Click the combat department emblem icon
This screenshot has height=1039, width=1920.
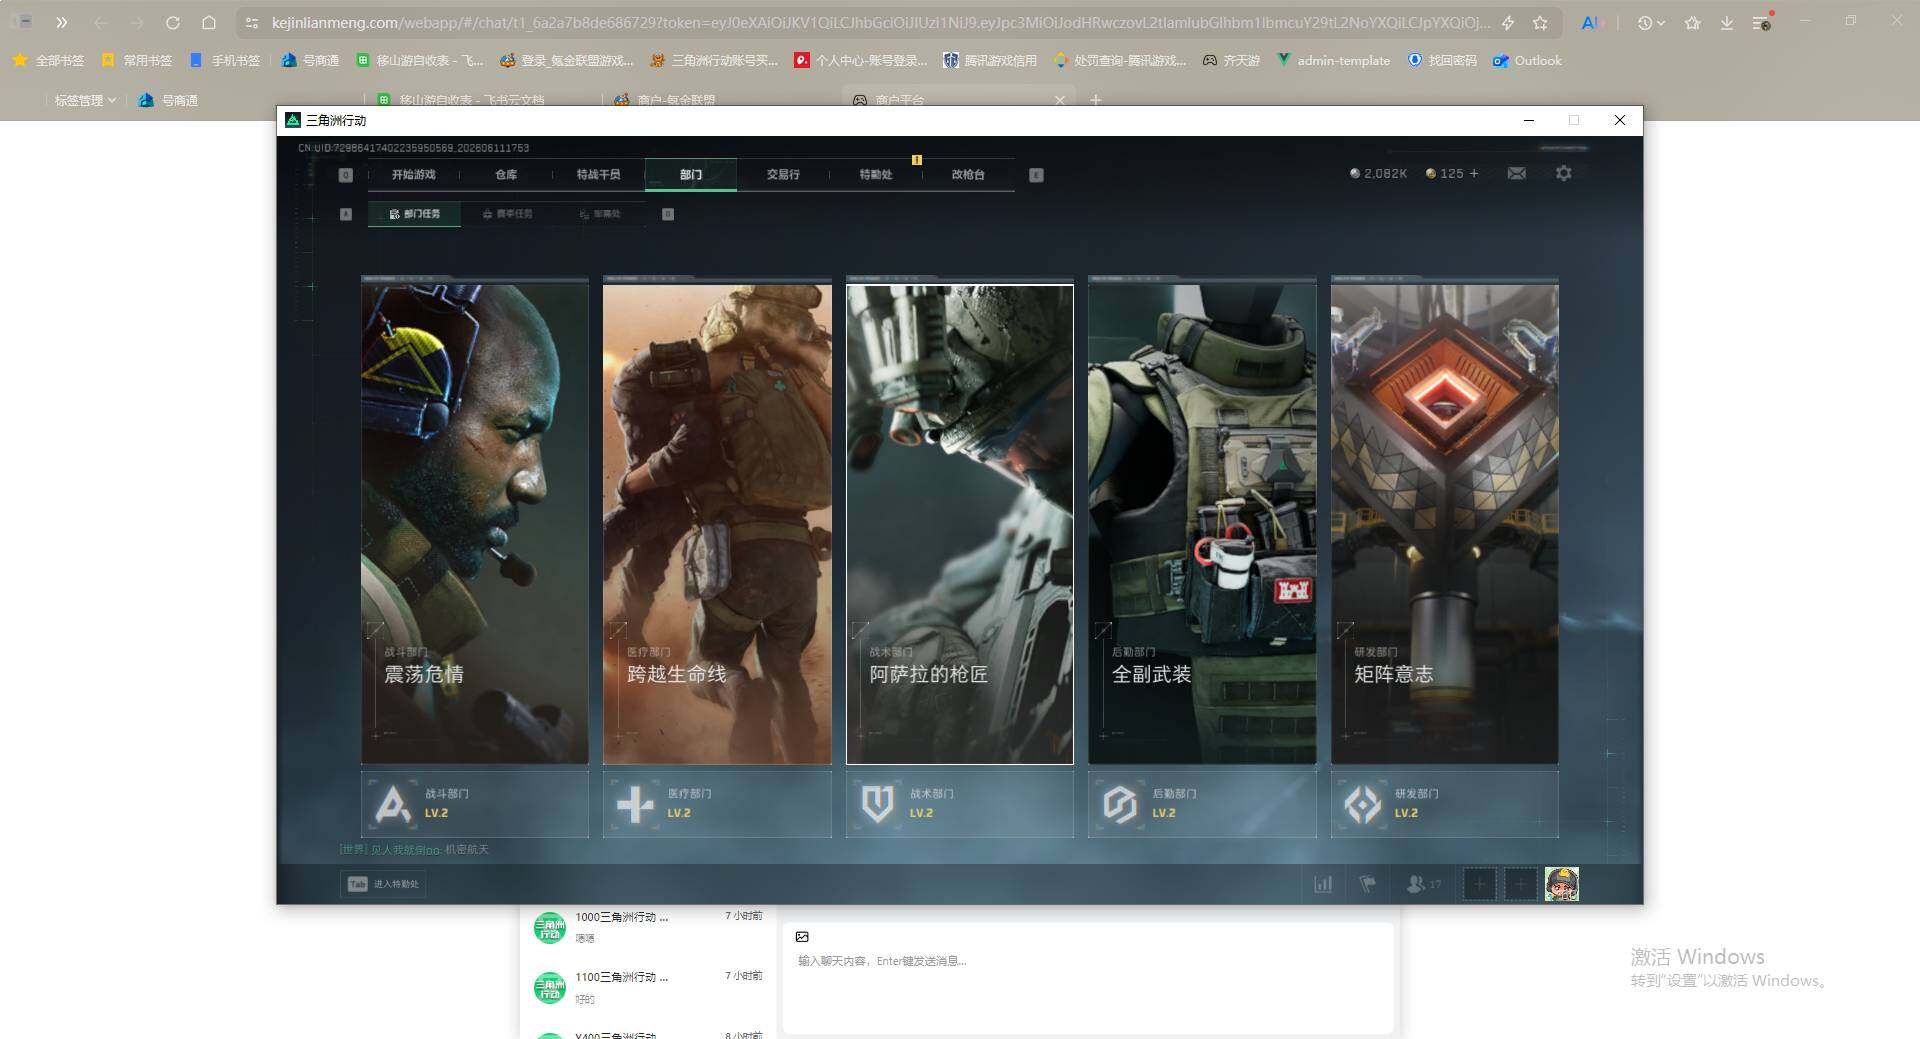pos(393,804)
